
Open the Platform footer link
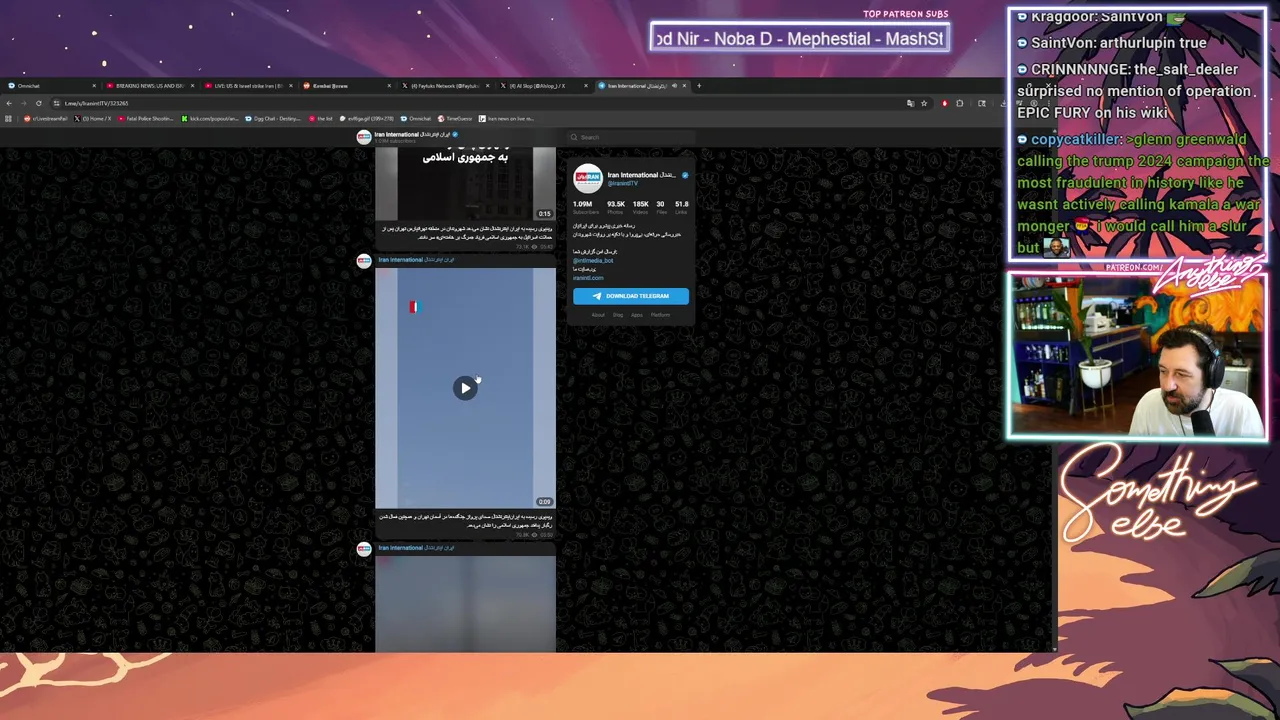coord(660,315)
